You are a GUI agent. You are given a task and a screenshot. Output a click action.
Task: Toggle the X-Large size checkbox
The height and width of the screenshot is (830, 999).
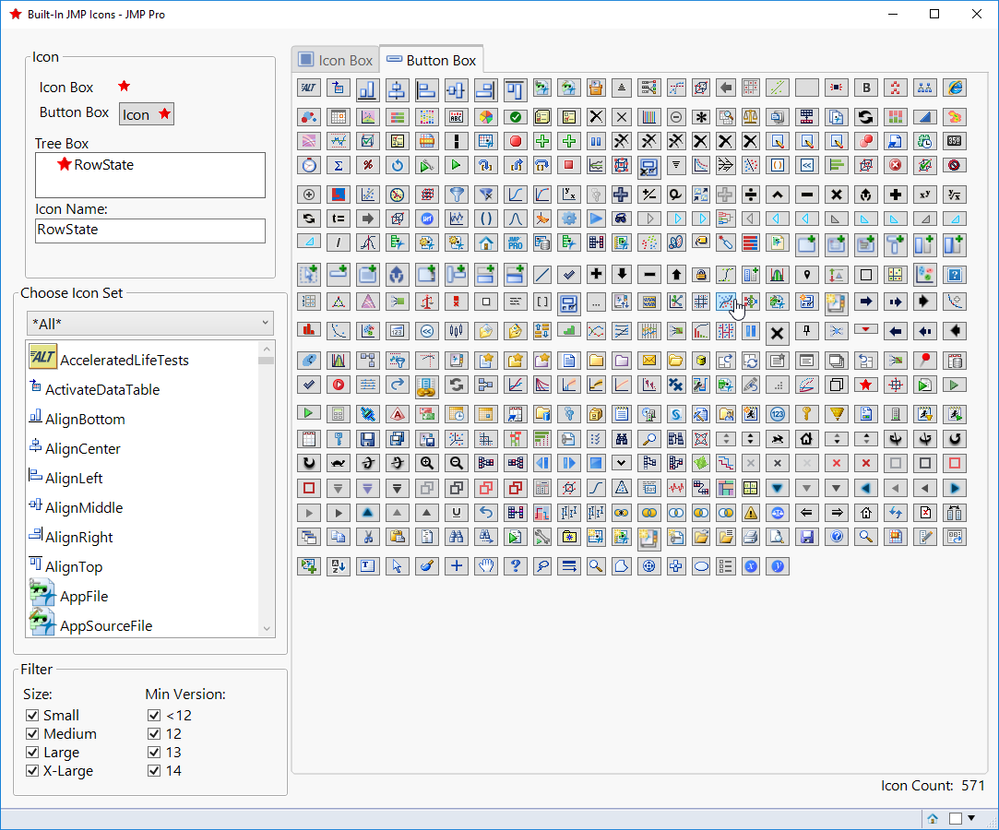[31, 771]
